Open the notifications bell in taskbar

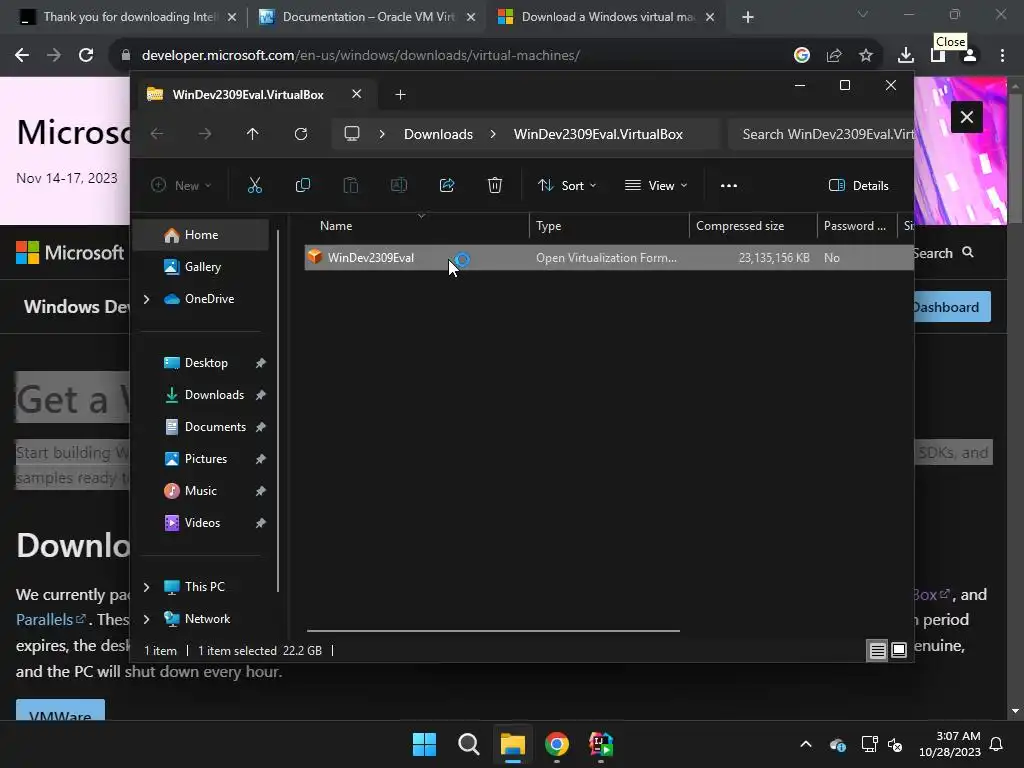pyautogui.click(x=997, y=744)
